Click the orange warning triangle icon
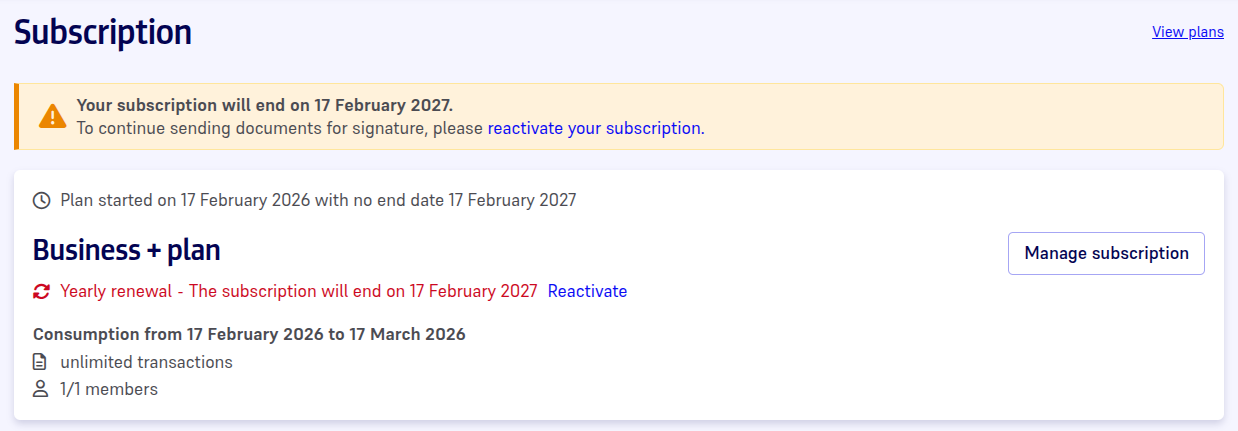This screenshot has height=431, width=1238. 52,117
